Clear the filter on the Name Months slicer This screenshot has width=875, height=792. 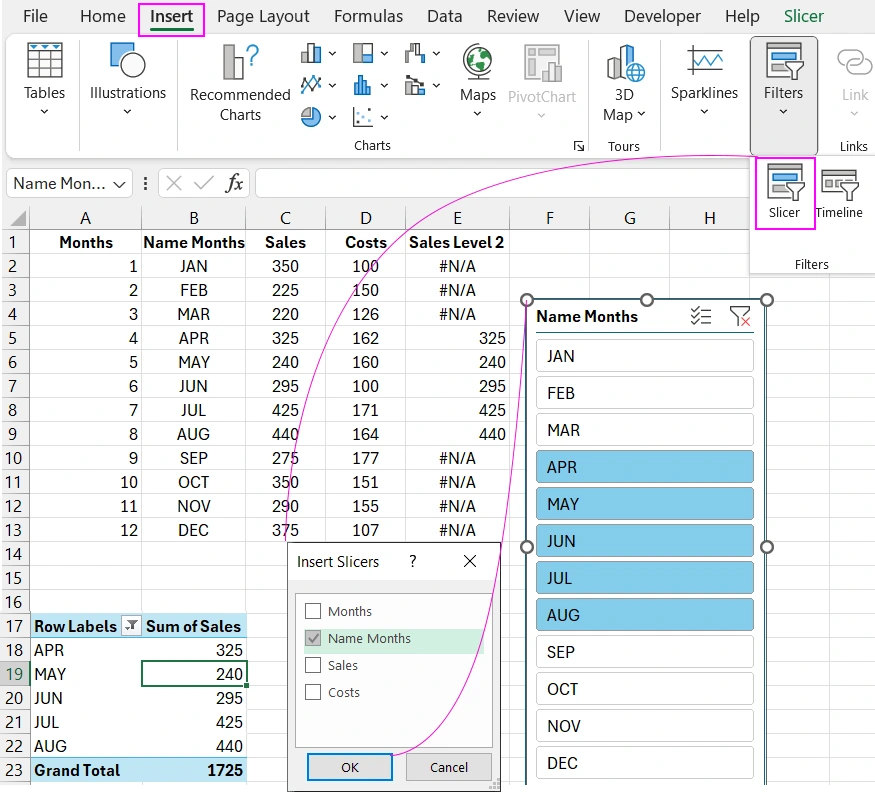coord(740,316)
